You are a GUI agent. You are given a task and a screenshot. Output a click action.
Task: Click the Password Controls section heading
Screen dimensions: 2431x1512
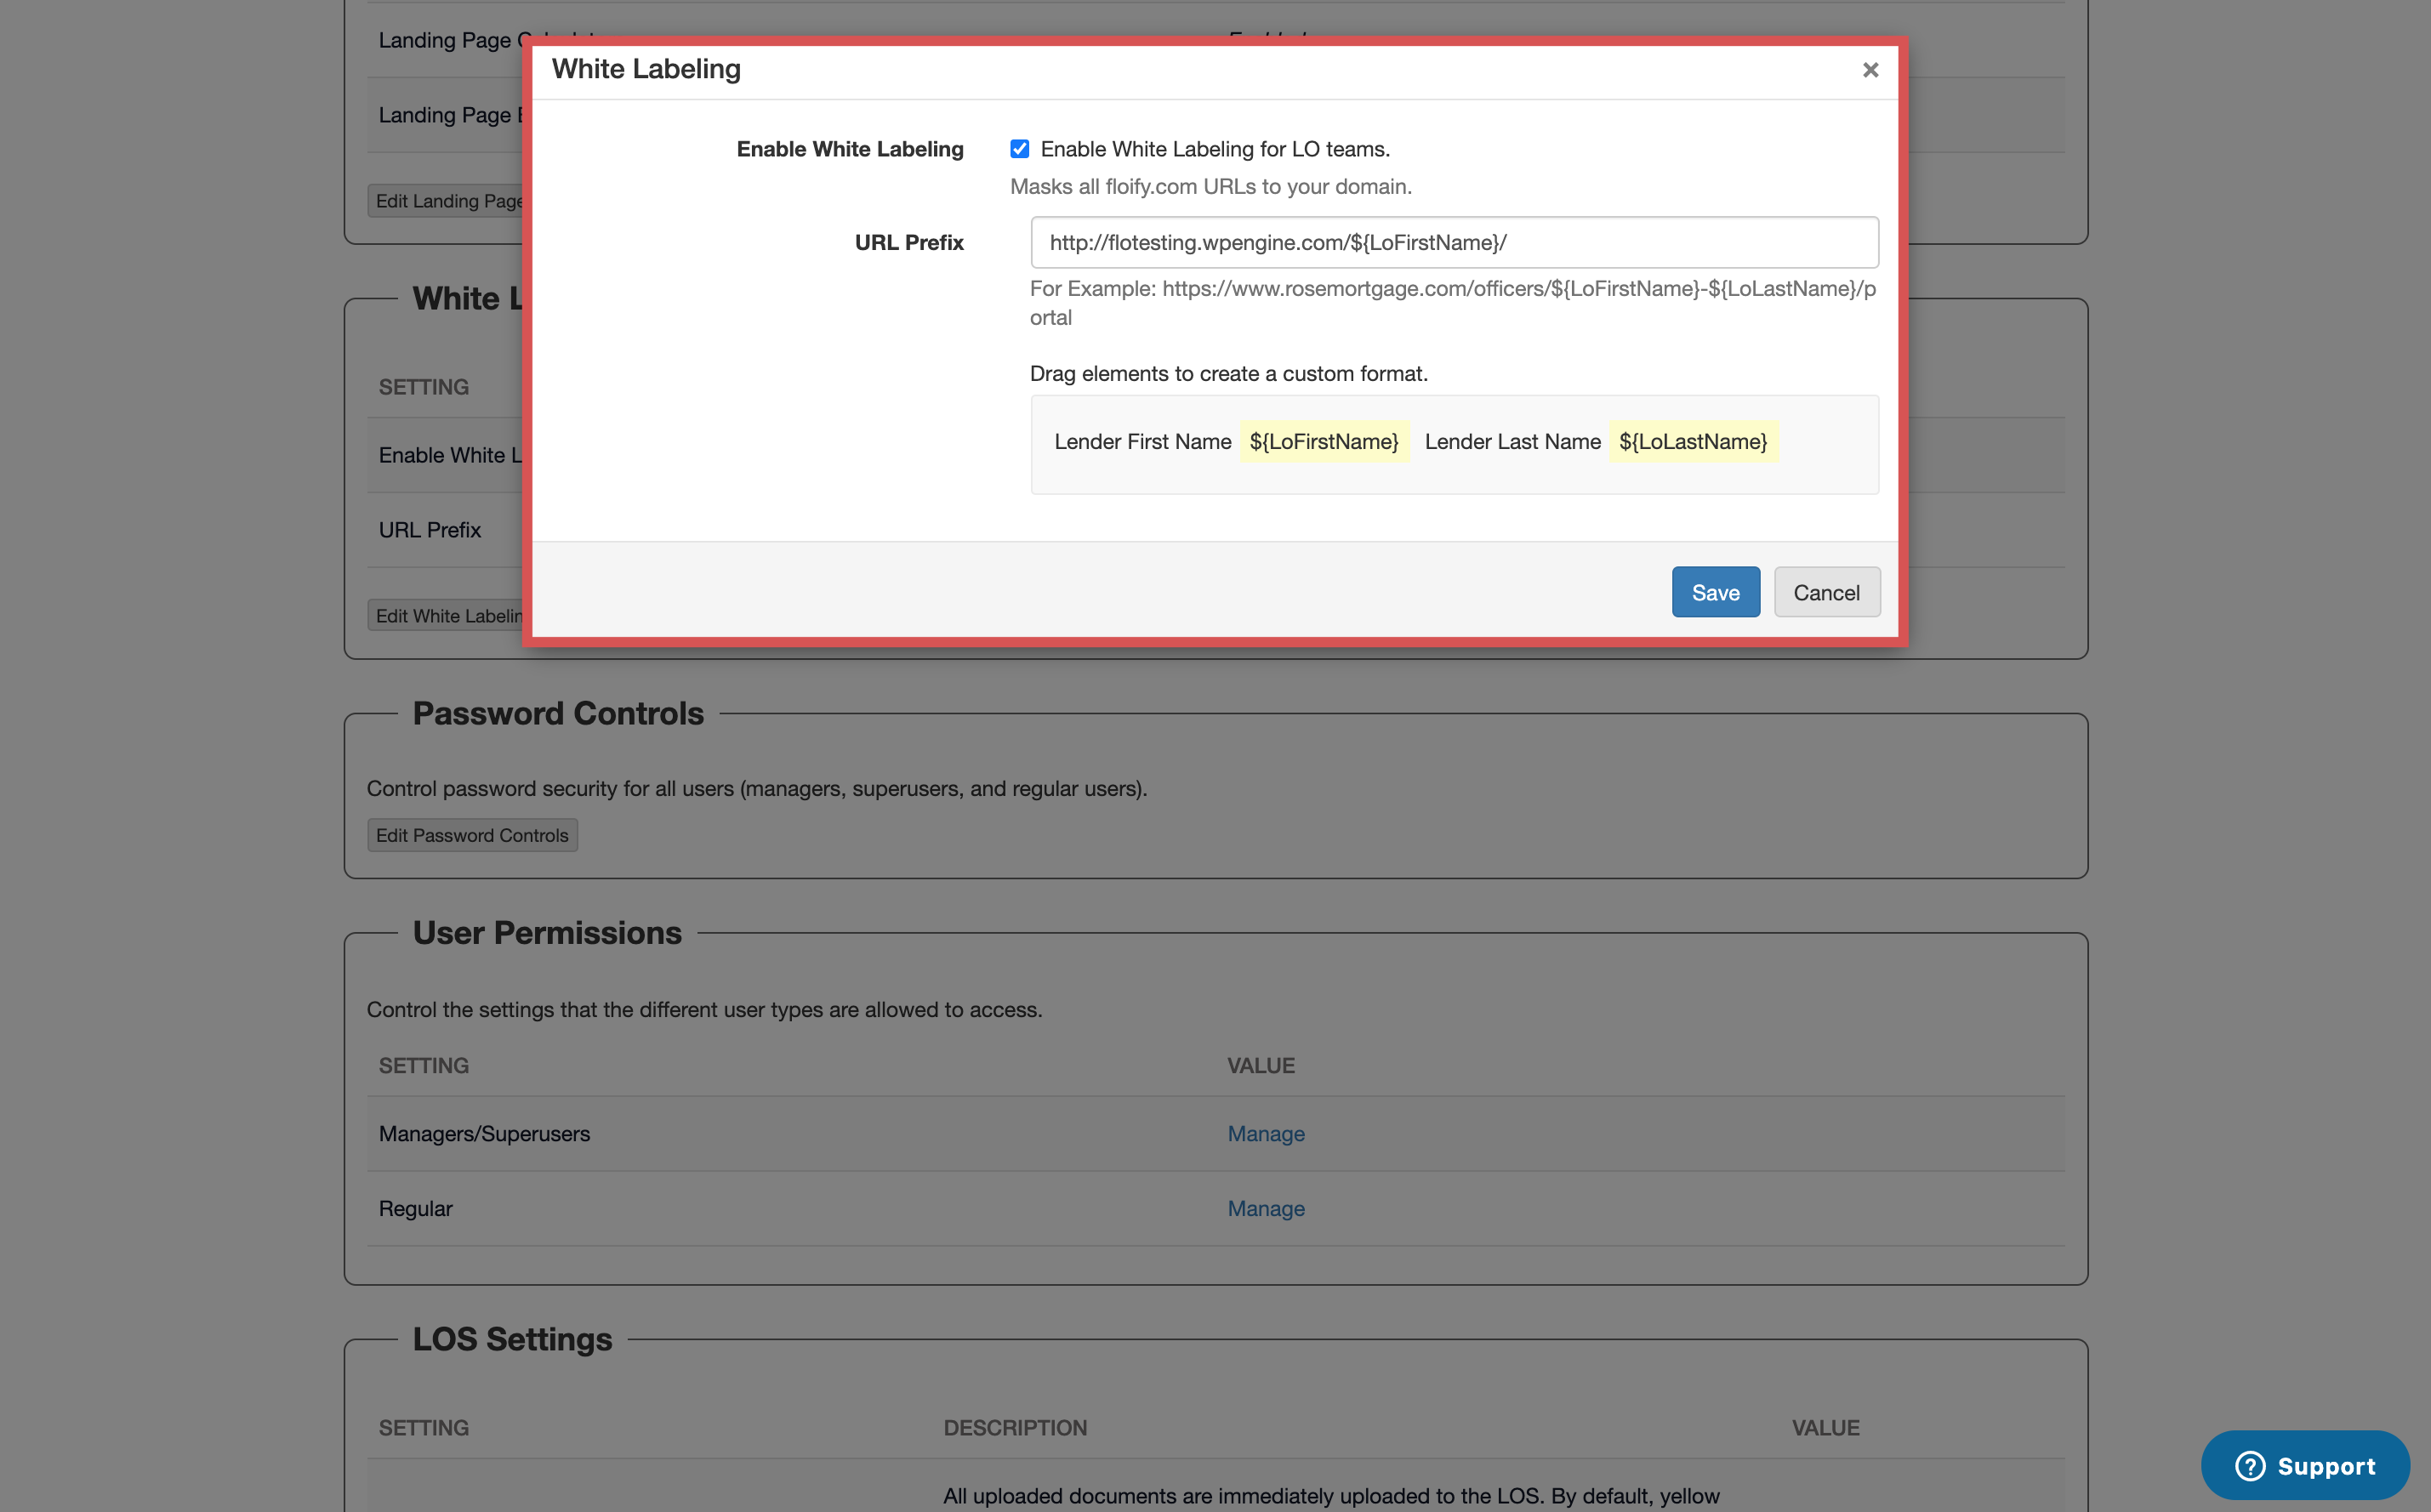tap(558, 713)
